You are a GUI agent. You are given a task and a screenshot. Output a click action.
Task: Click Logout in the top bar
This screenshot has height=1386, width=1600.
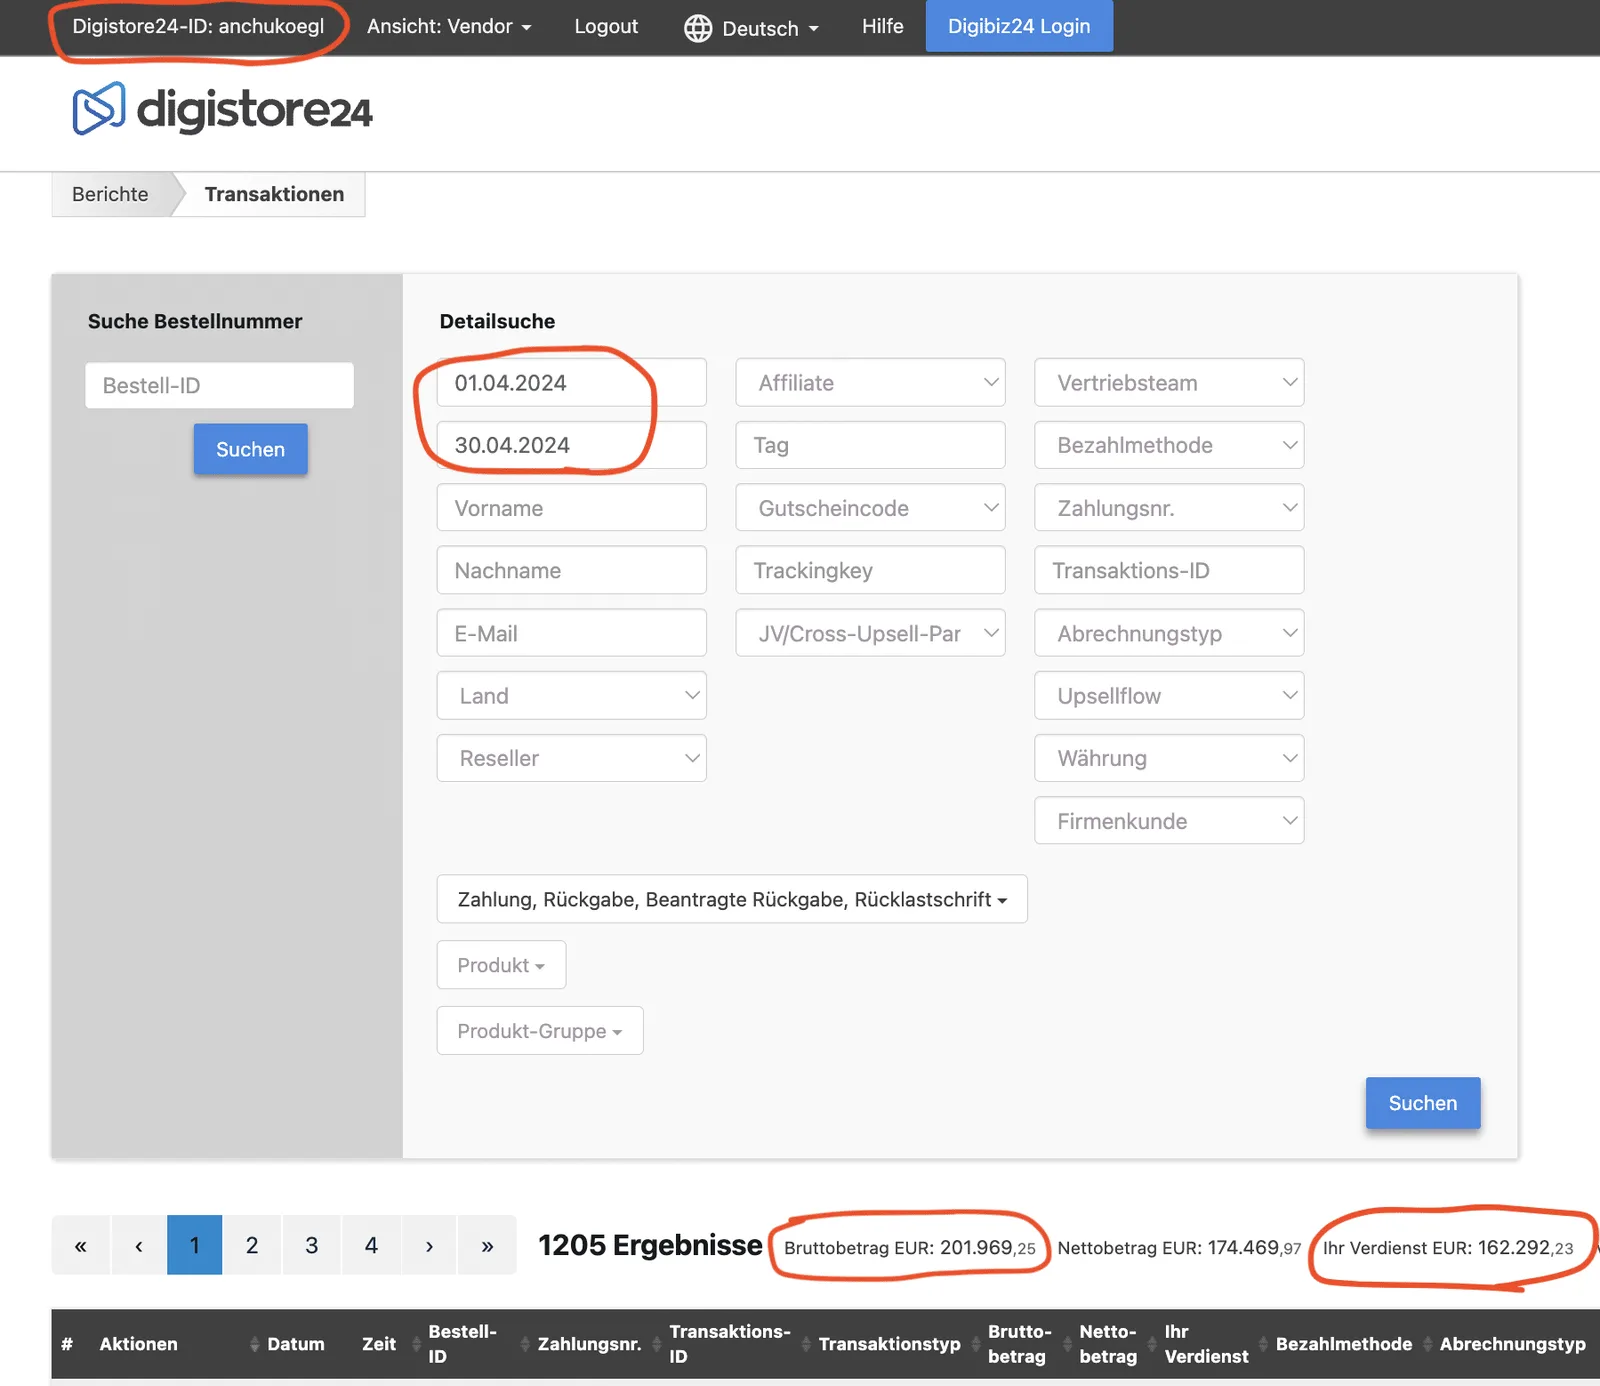point(606,27)
